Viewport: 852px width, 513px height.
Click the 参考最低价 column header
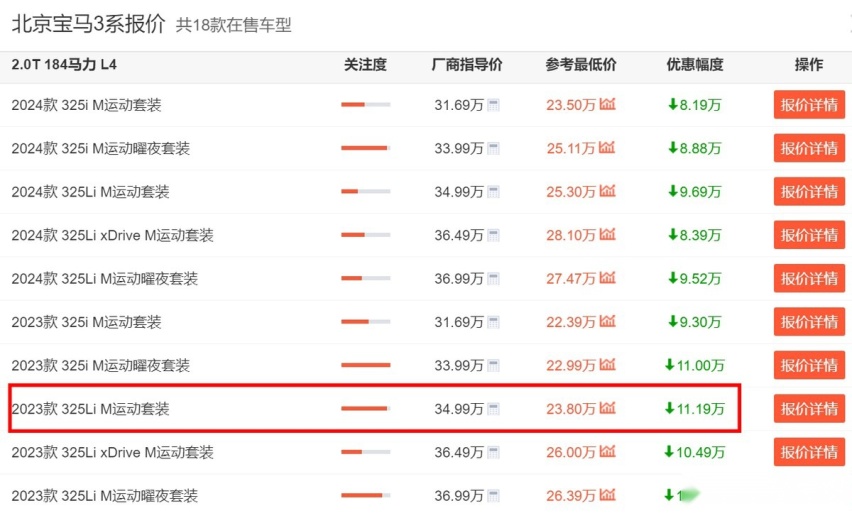point(581,65)
